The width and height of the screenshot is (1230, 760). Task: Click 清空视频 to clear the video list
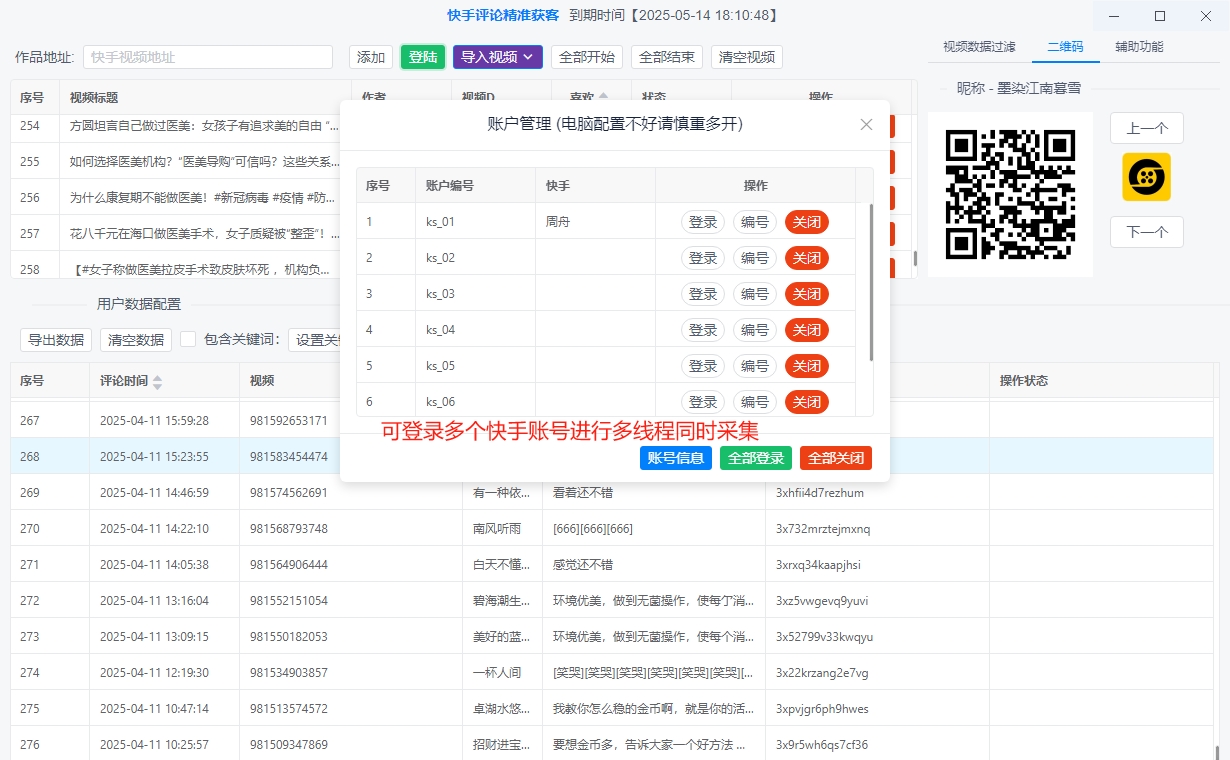(745, 57)
